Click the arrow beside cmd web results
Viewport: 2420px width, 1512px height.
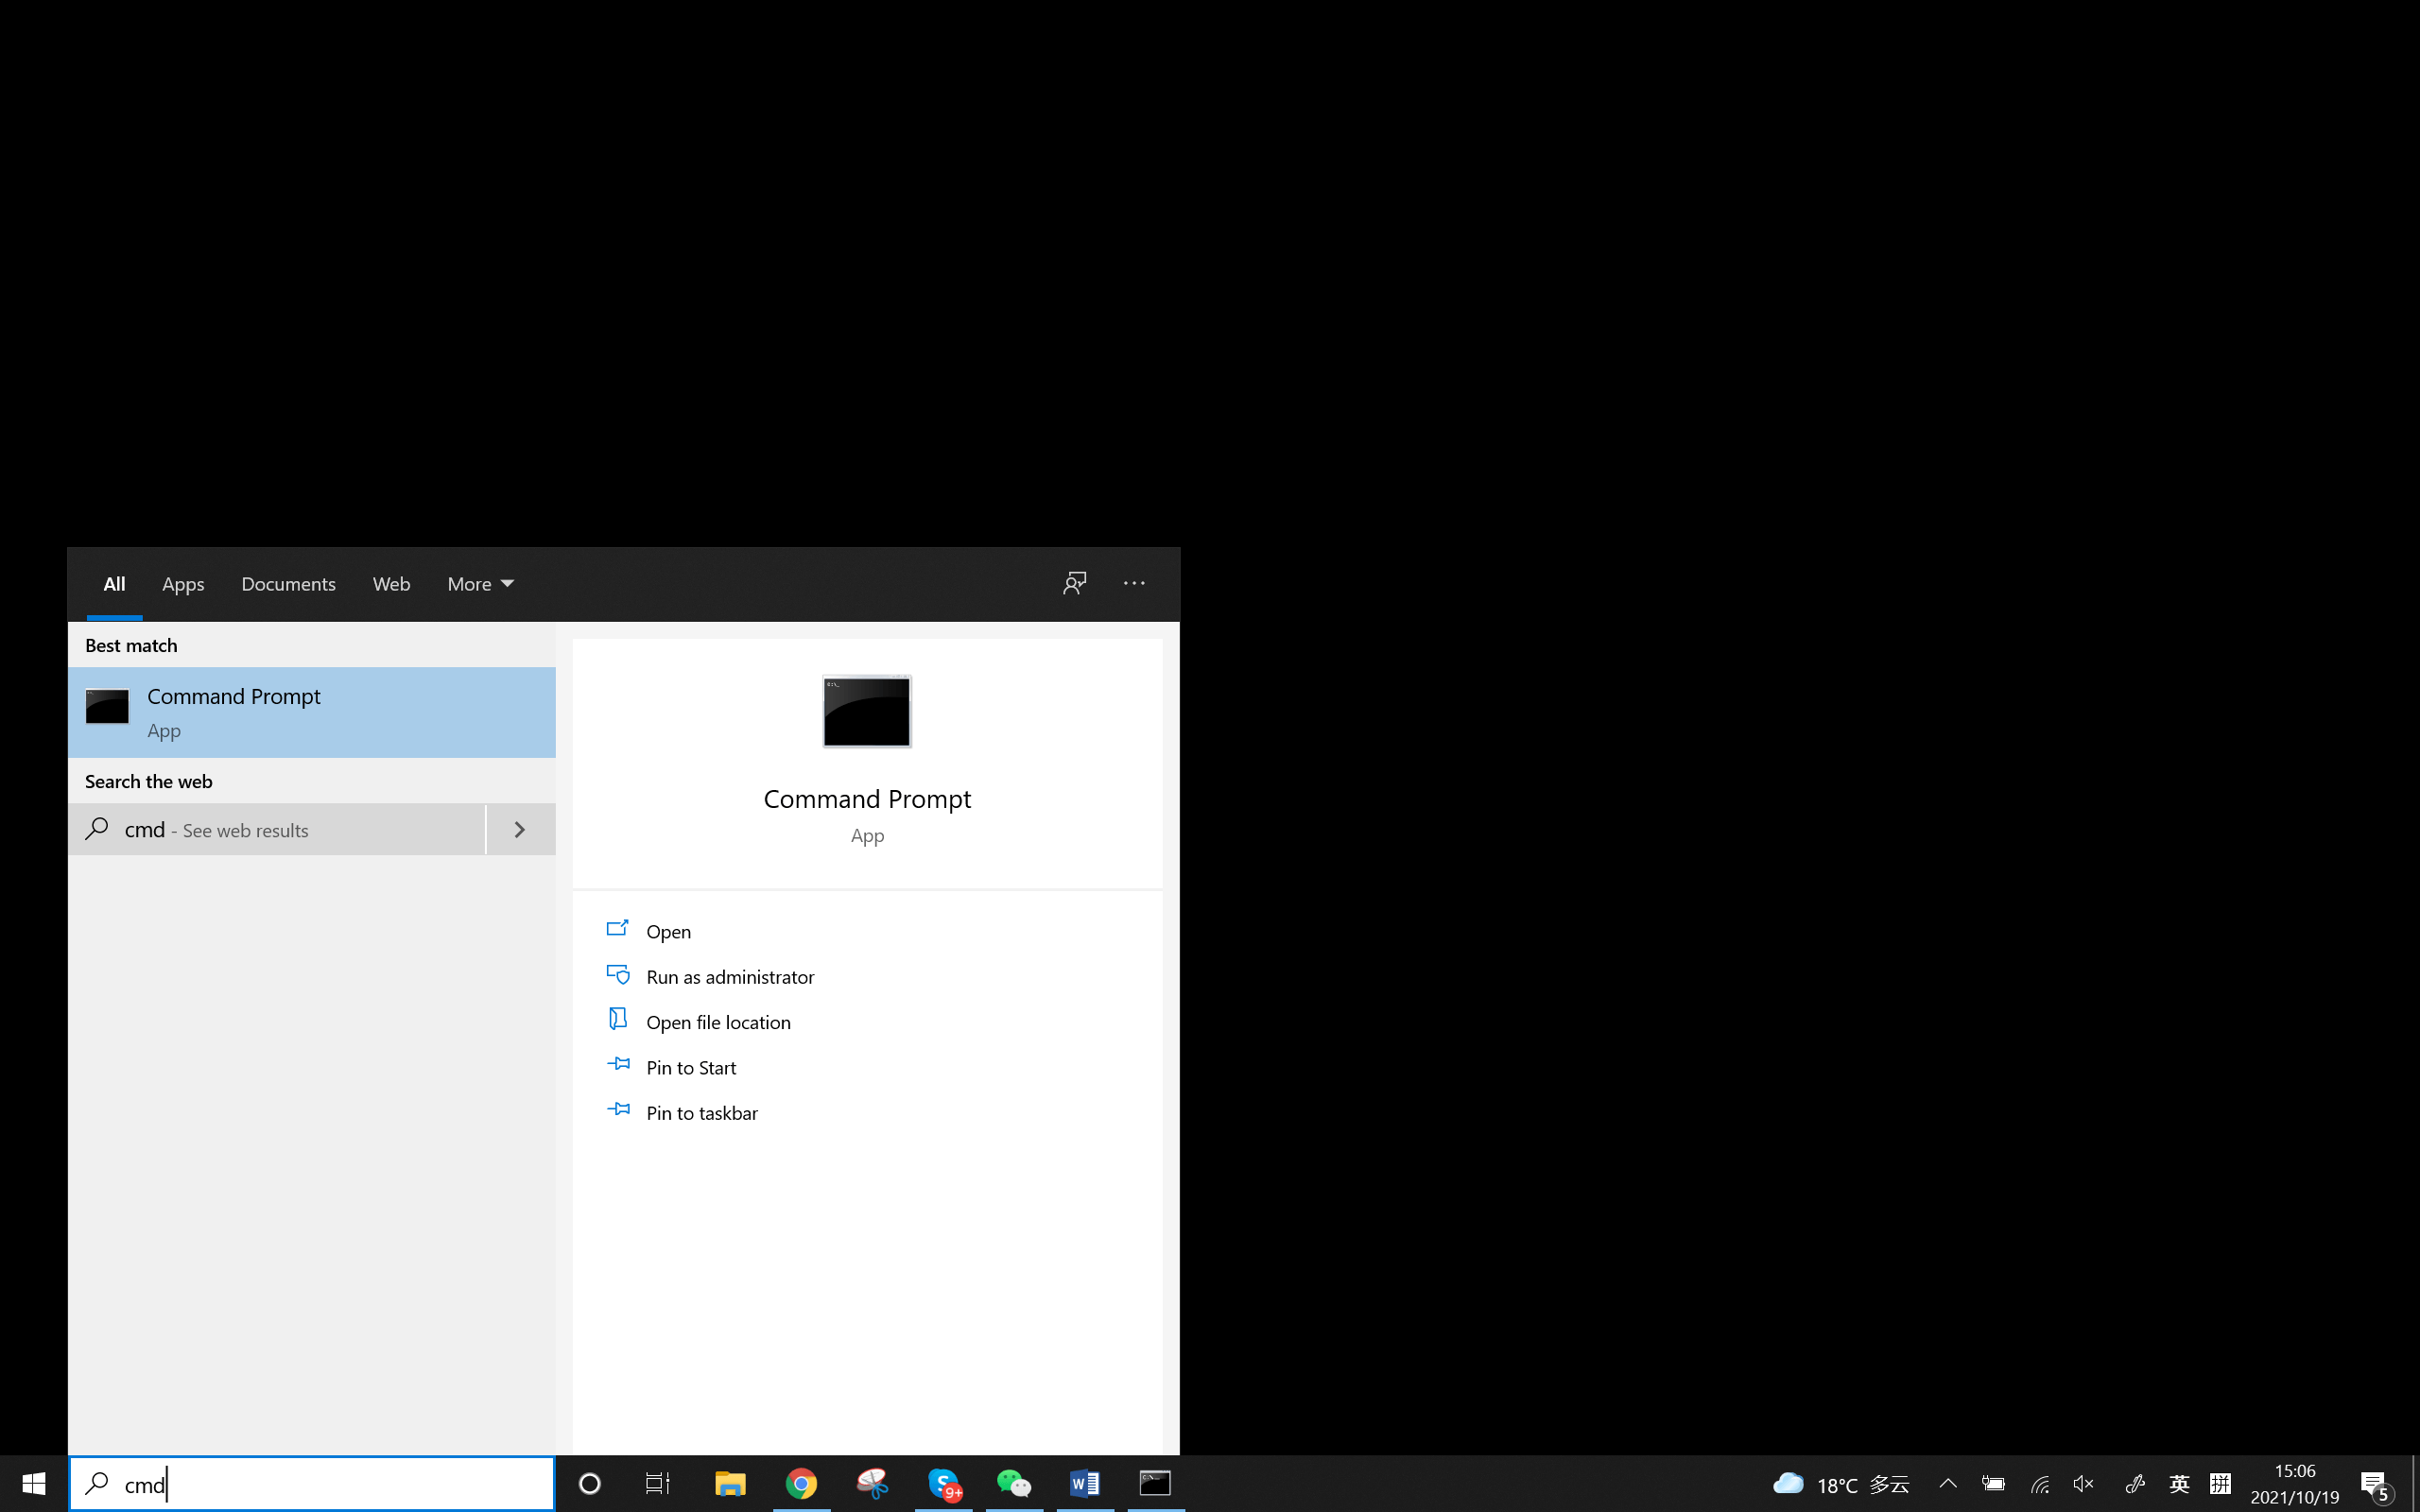pyautogui.click(x=519, y=829)
